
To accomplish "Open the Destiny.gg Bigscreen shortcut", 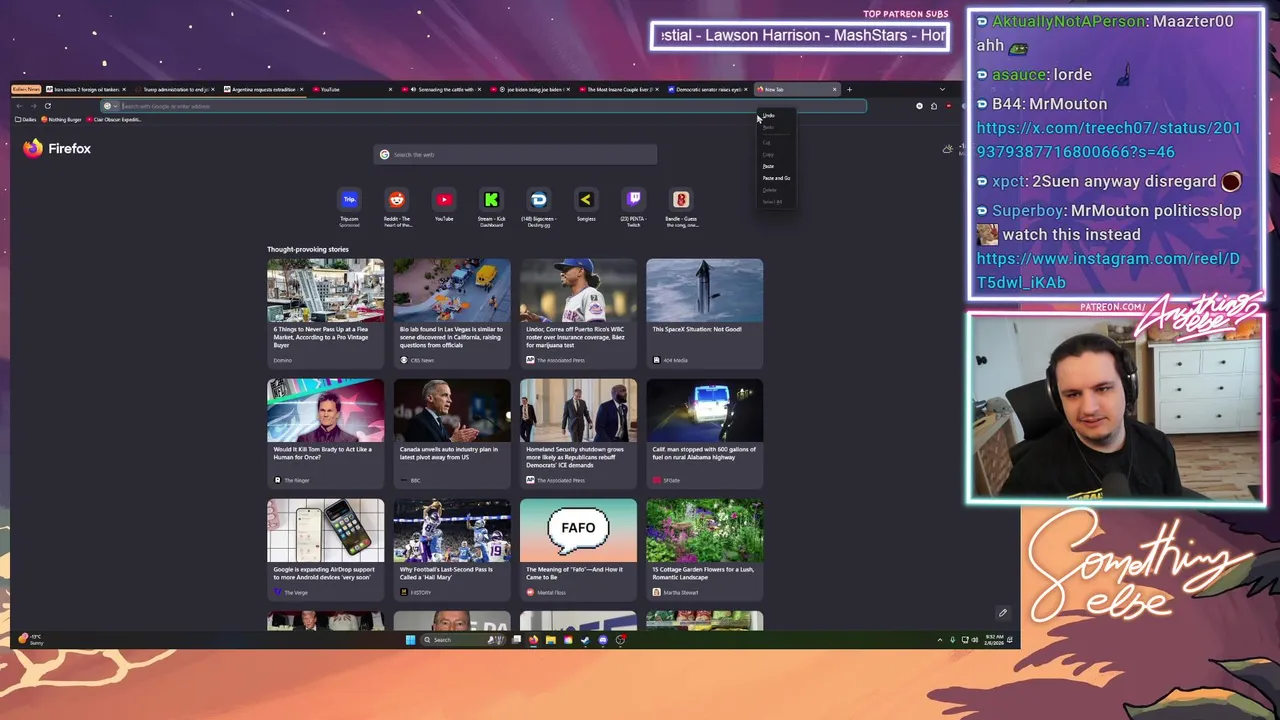I will 539,206.
